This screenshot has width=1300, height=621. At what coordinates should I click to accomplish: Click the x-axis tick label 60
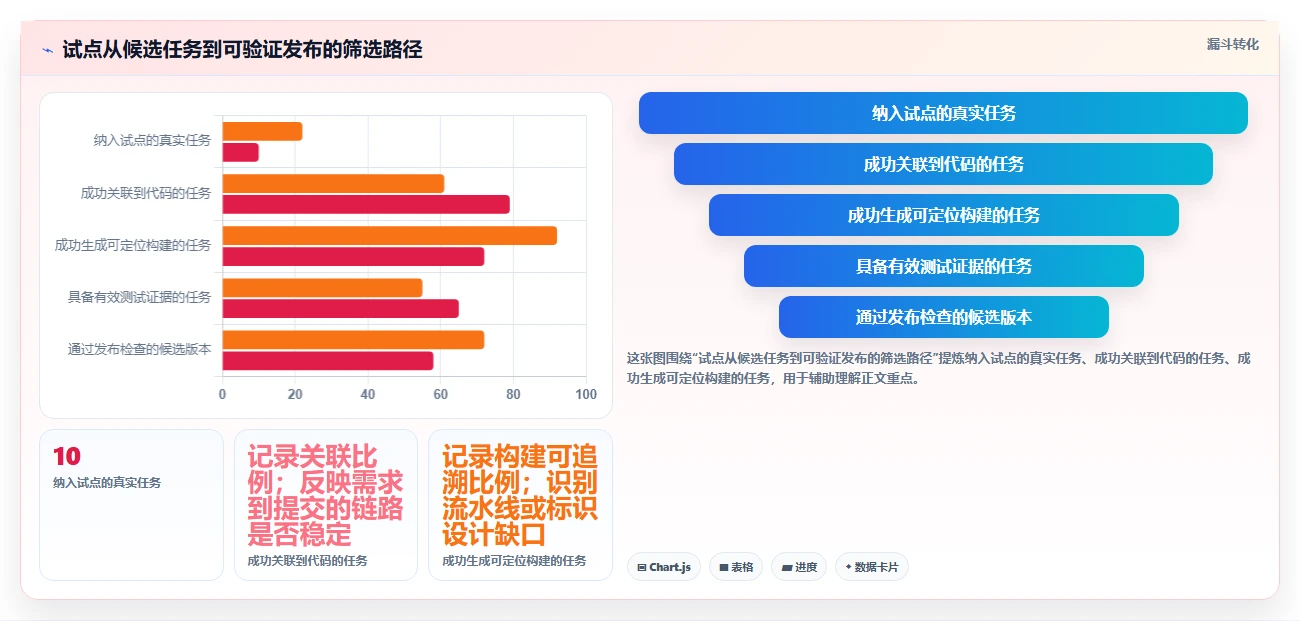click(441, 394)
